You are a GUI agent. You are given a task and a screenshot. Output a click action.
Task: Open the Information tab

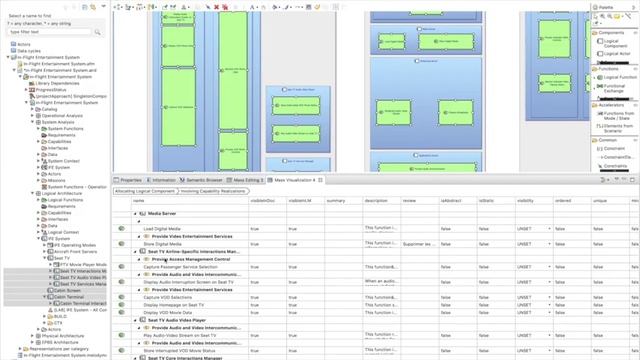(161, 180)
